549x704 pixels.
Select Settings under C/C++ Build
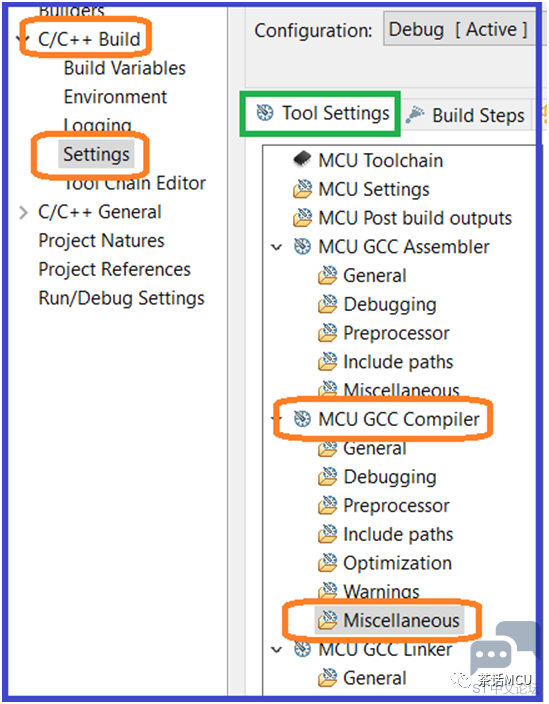click(x=96, y=154)
